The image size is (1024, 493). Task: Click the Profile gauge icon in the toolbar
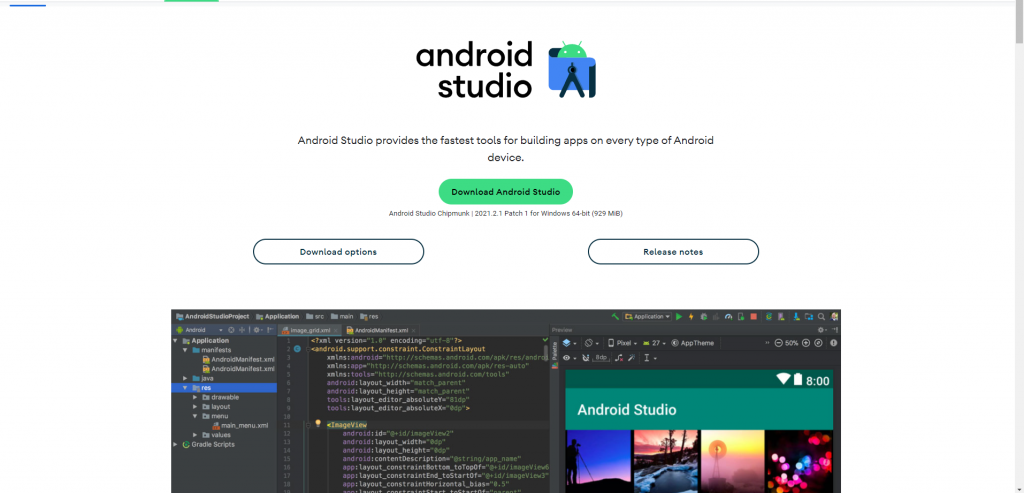728,317
